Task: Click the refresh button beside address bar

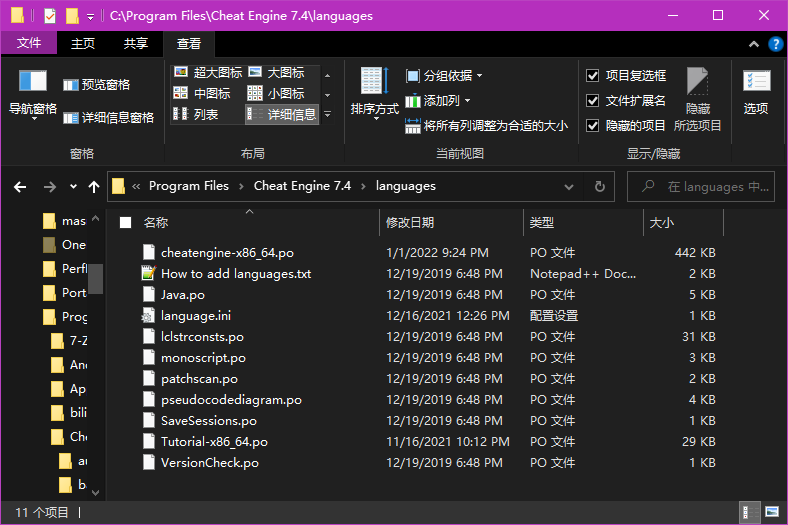Action: (599, 186)
